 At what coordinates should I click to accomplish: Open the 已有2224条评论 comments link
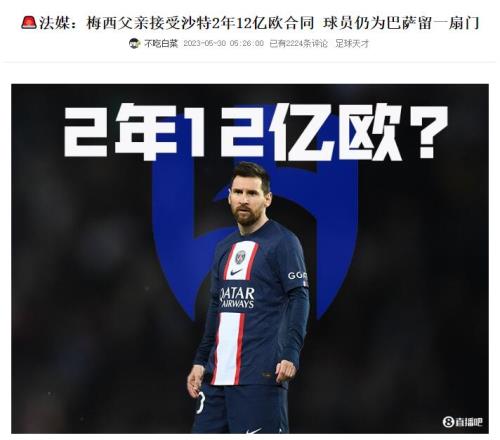[299, 44]
